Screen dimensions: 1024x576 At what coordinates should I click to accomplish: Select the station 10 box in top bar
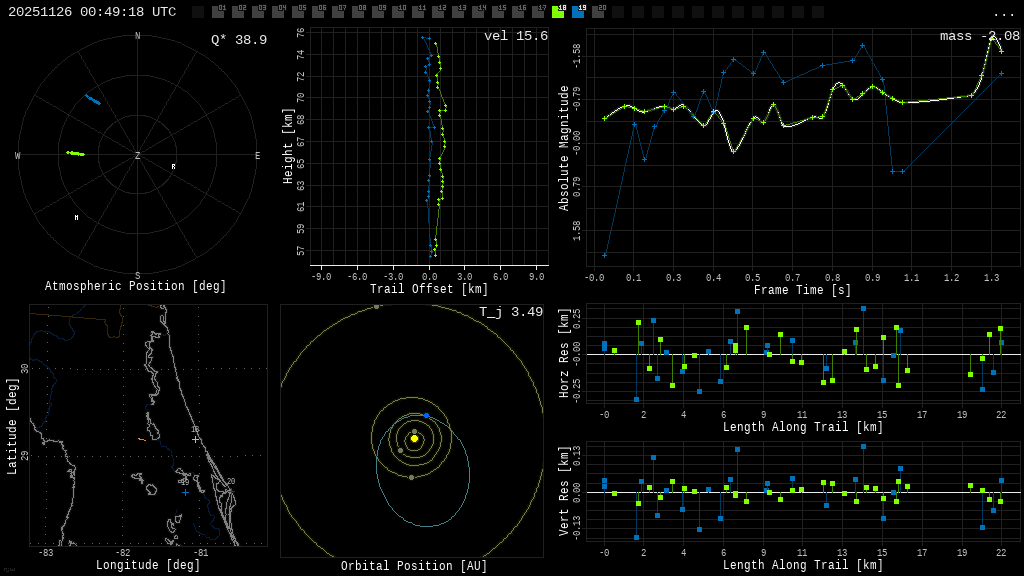pyautogui.click(x=398, y=12)
